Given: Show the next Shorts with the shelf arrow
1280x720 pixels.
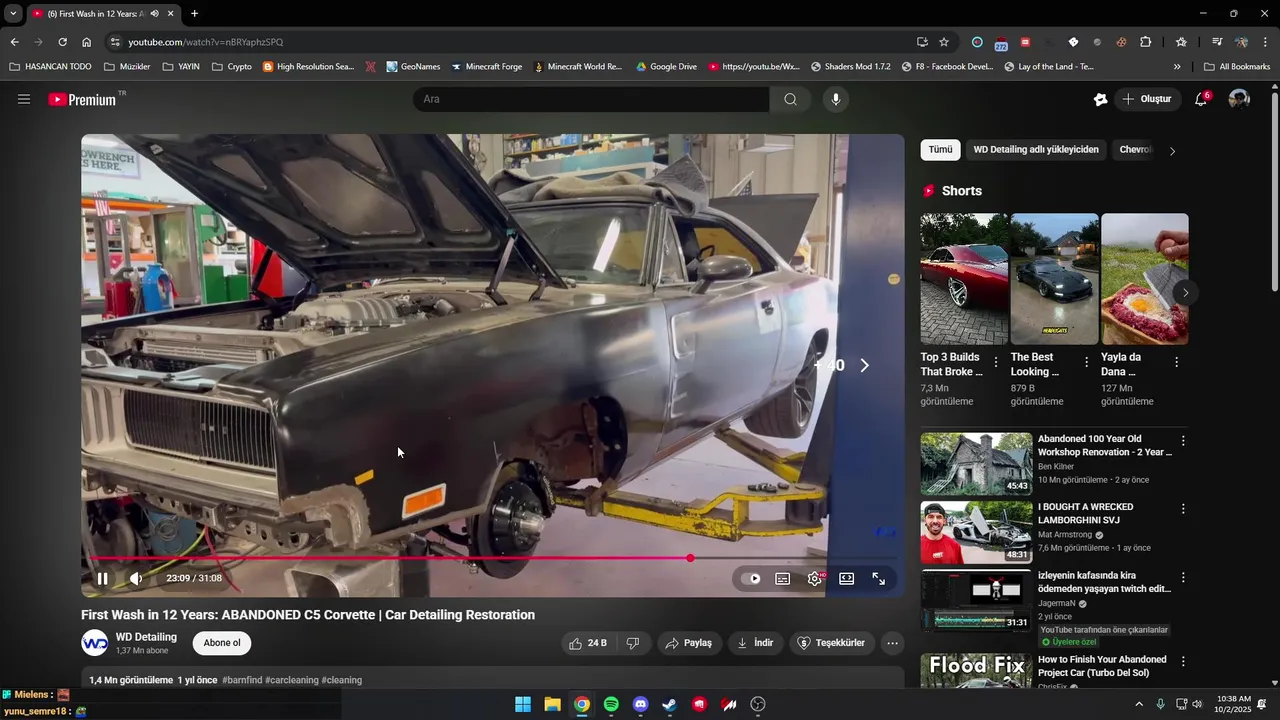Looking at the screenshot, I should 1185,293.
